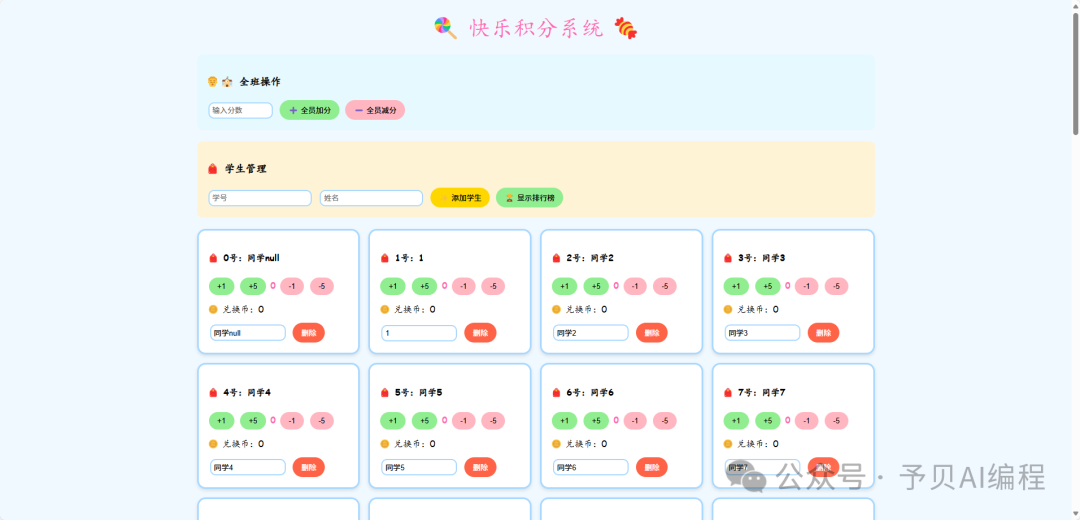The image size is (1080, 520).
Task: Delete the 1号 student card
Action: [480, 333]
